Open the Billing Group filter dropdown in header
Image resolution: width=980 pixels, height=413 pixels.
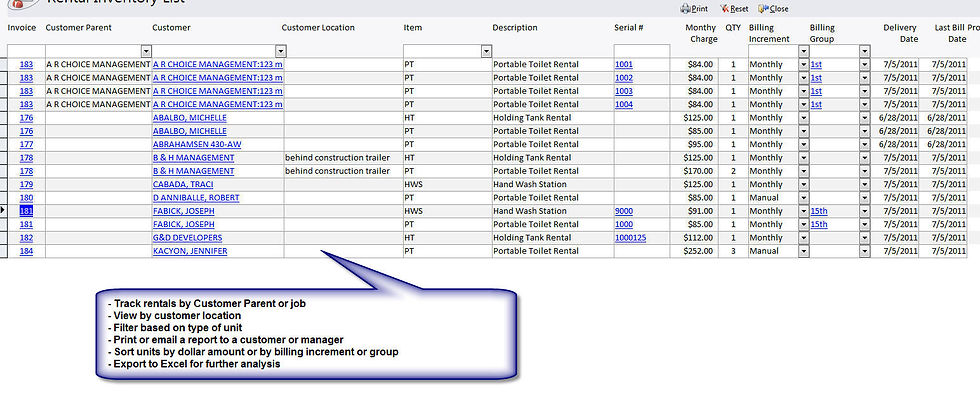coord(865,51)
